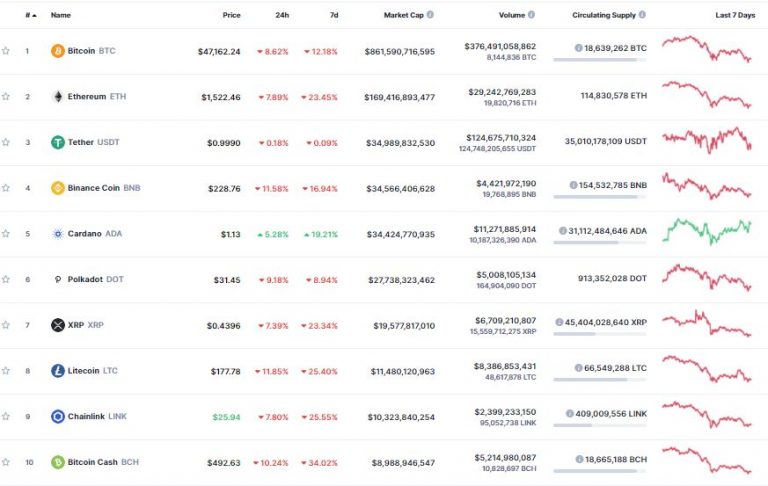
Task: Click Ethereum market cap $169,416,893,477
Action: [399, 97]
